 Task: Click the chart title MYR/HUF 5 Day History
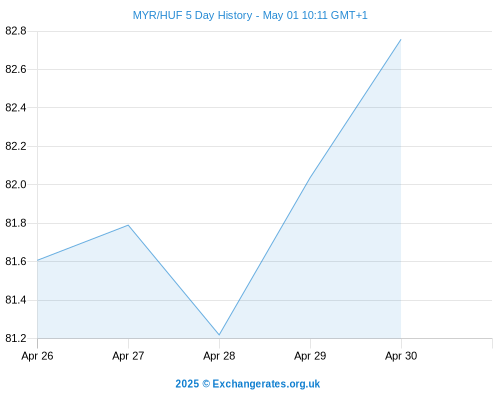coord(192,15)
